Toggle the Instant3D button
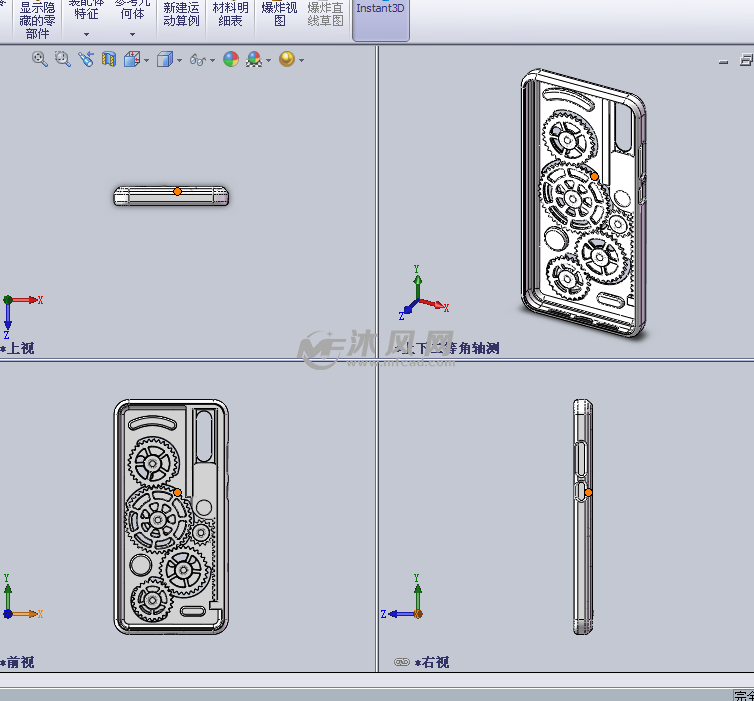The width and height of the screenshot is (754, 701). point(380,19)
